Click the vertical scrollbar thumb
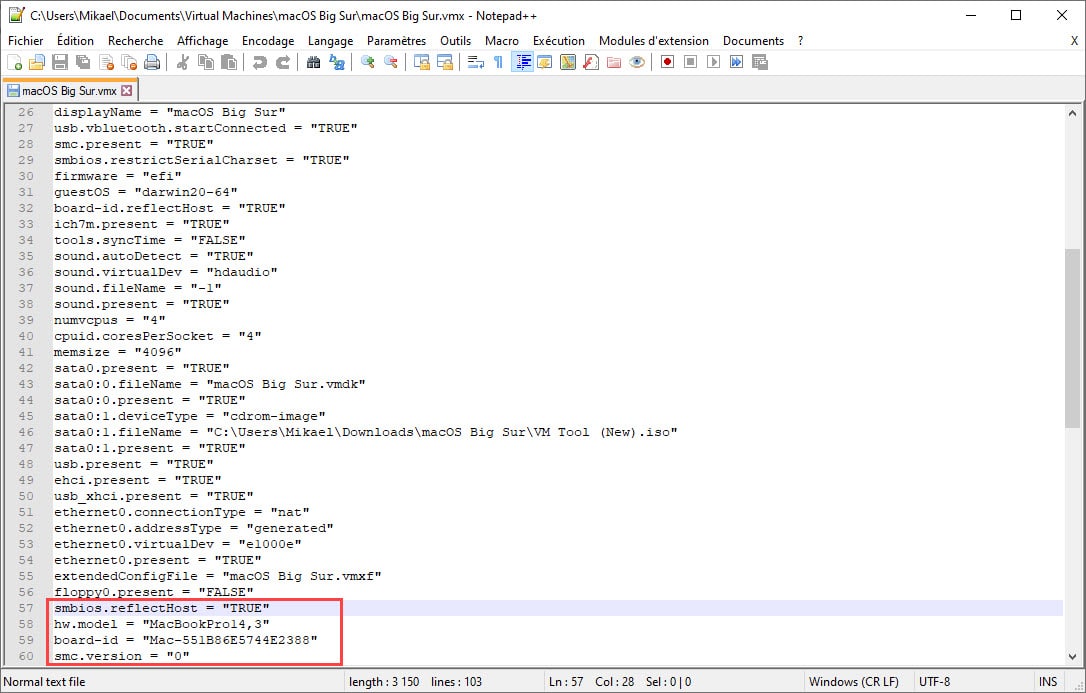 click(x=1072, y=338)
